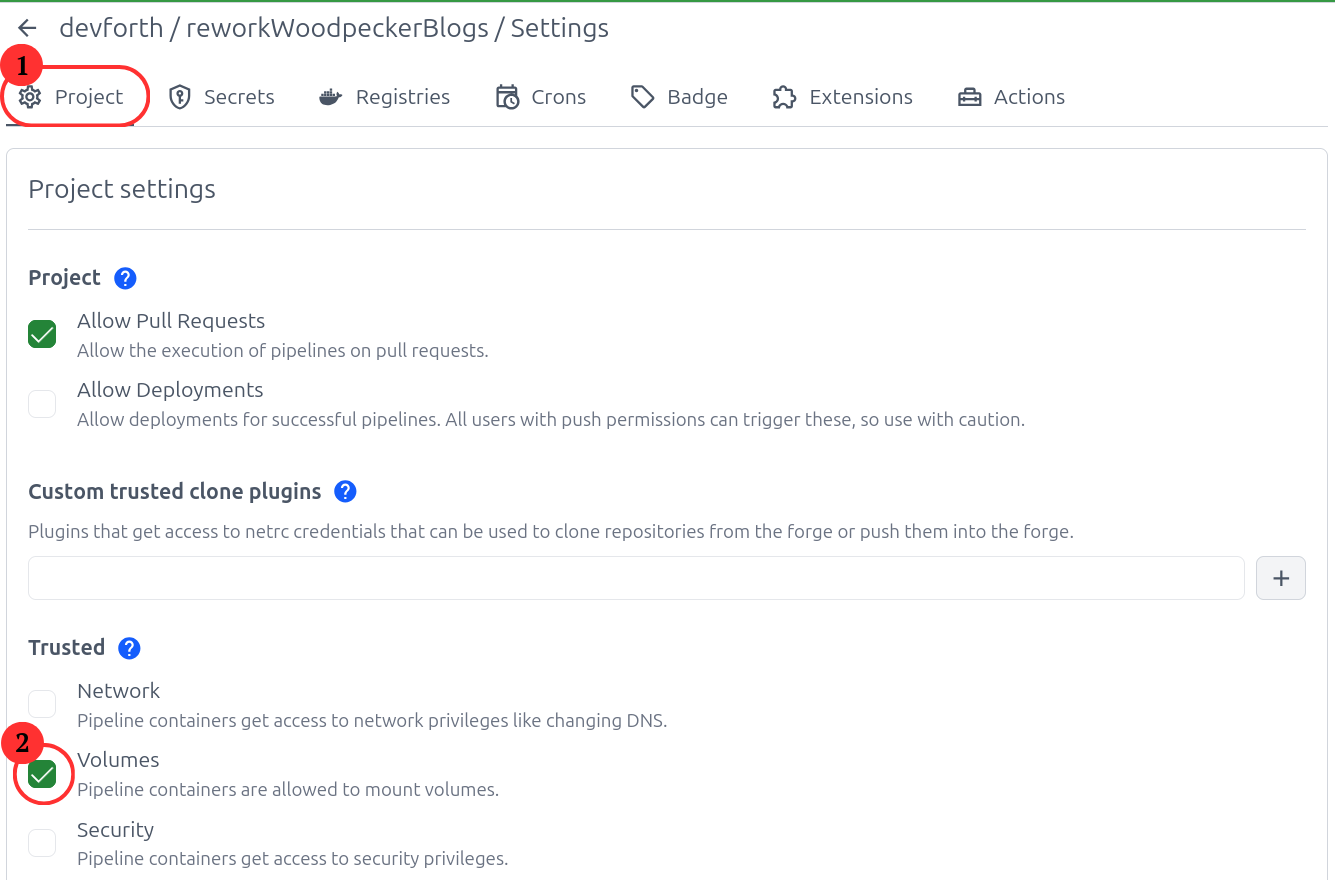Focus the trusted clone plugins text field
Image resolution: width=1335 pixels, height=880 pixels.
(x=636, y=578)
